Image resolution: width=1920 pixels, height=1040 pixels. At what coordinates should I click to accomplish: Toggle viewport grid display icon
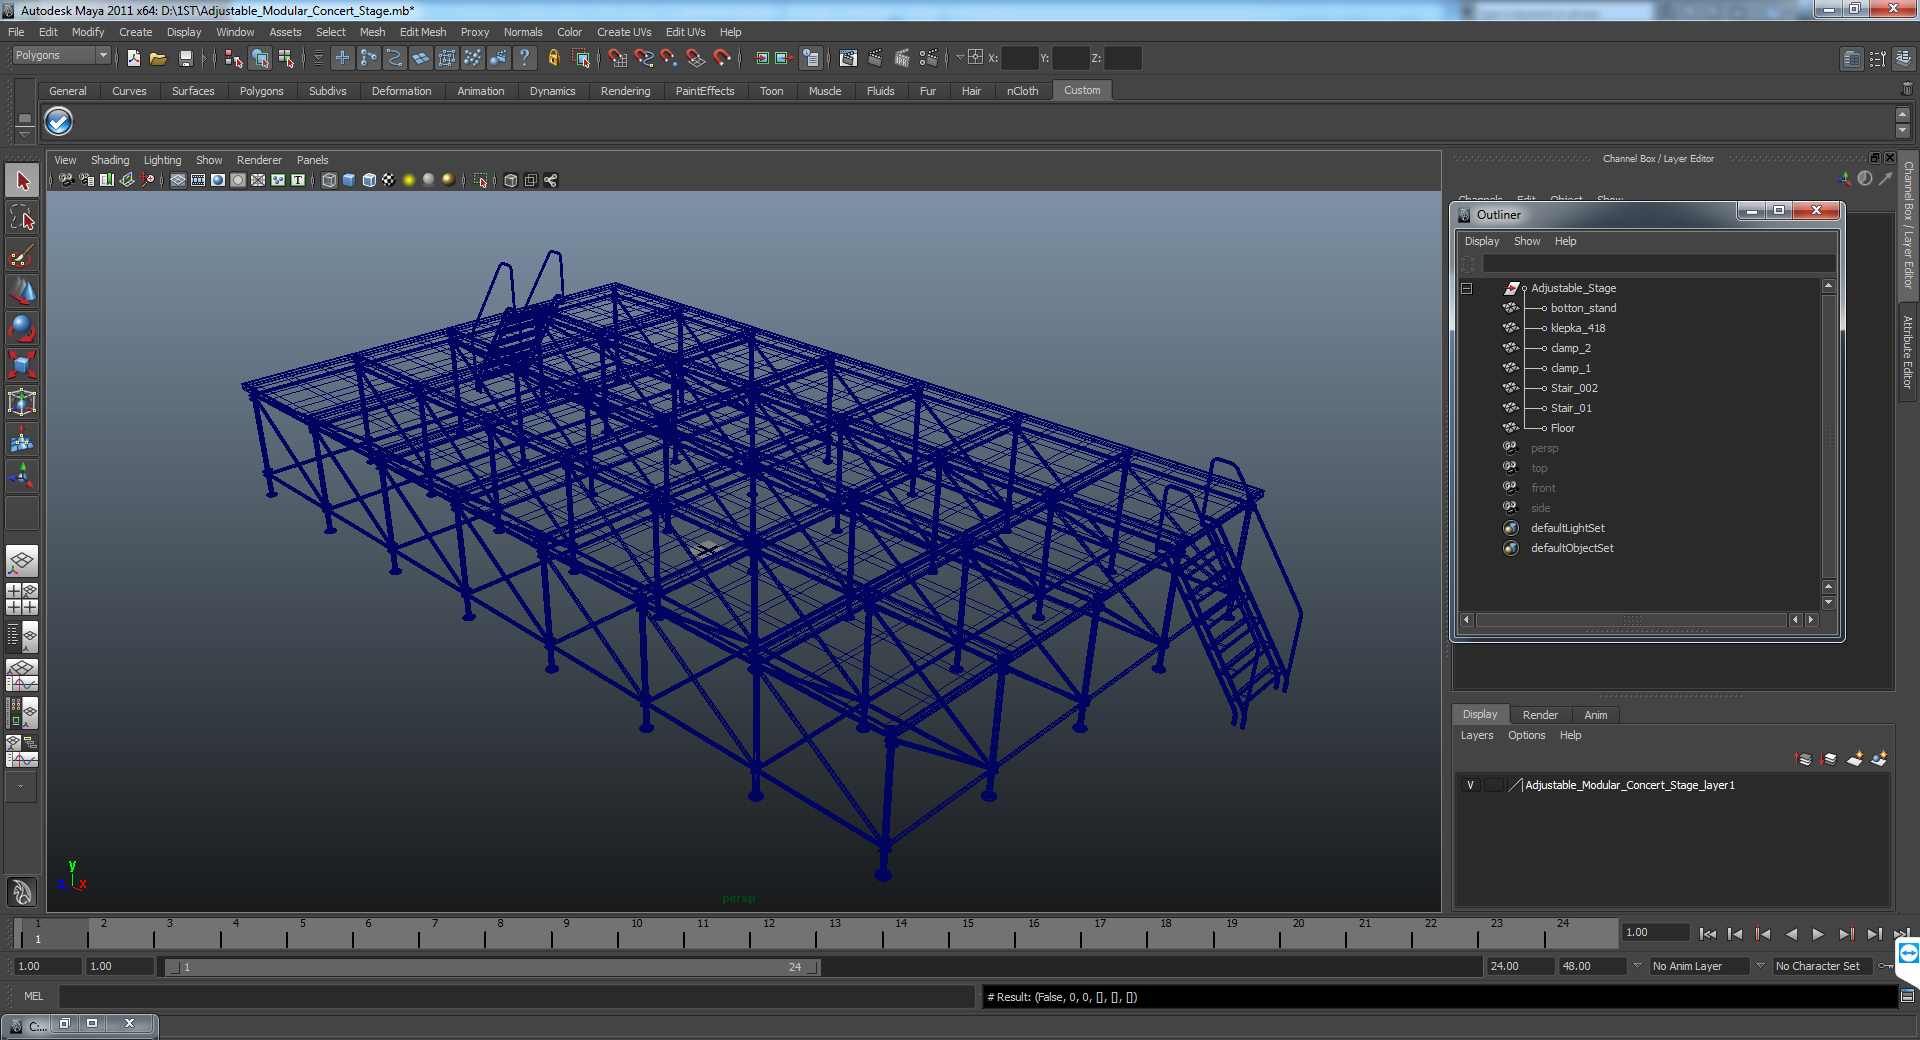click(x=178, y=180)
